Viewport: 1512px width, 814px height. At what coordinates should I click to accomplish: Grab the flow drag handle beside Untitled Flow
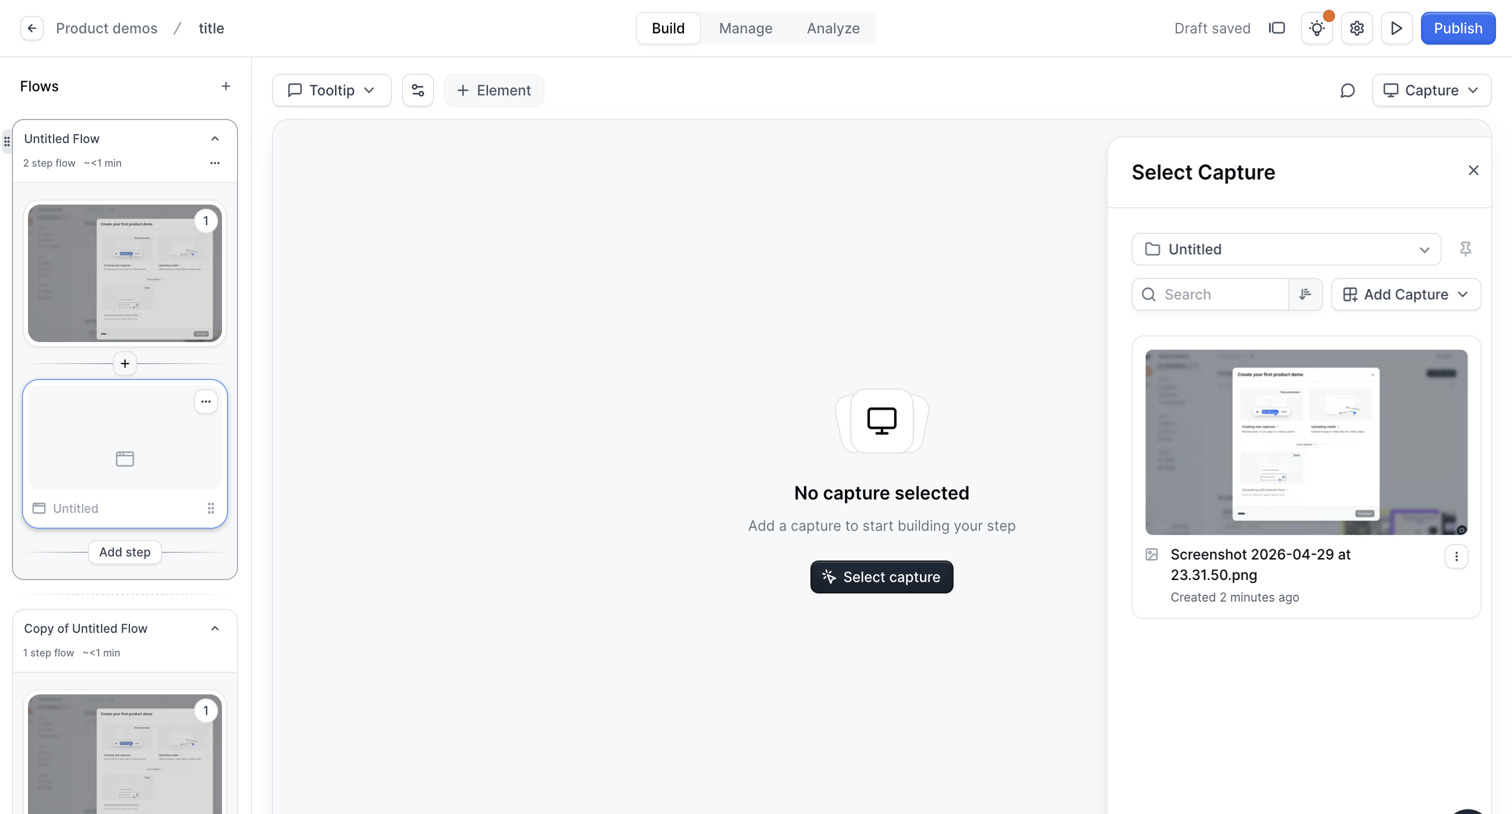pos(7,141)
